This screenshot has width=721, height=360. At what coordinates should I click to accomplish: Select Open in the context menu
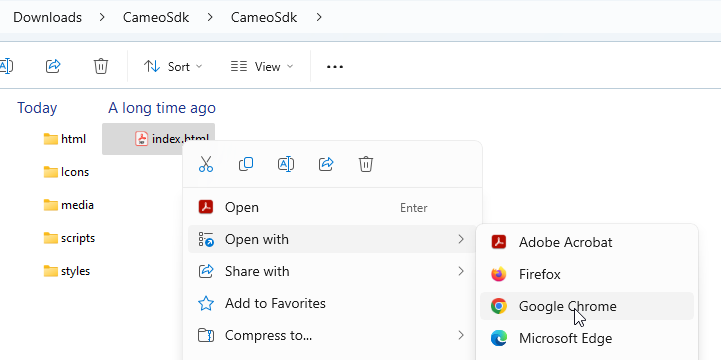click(332, 207)
